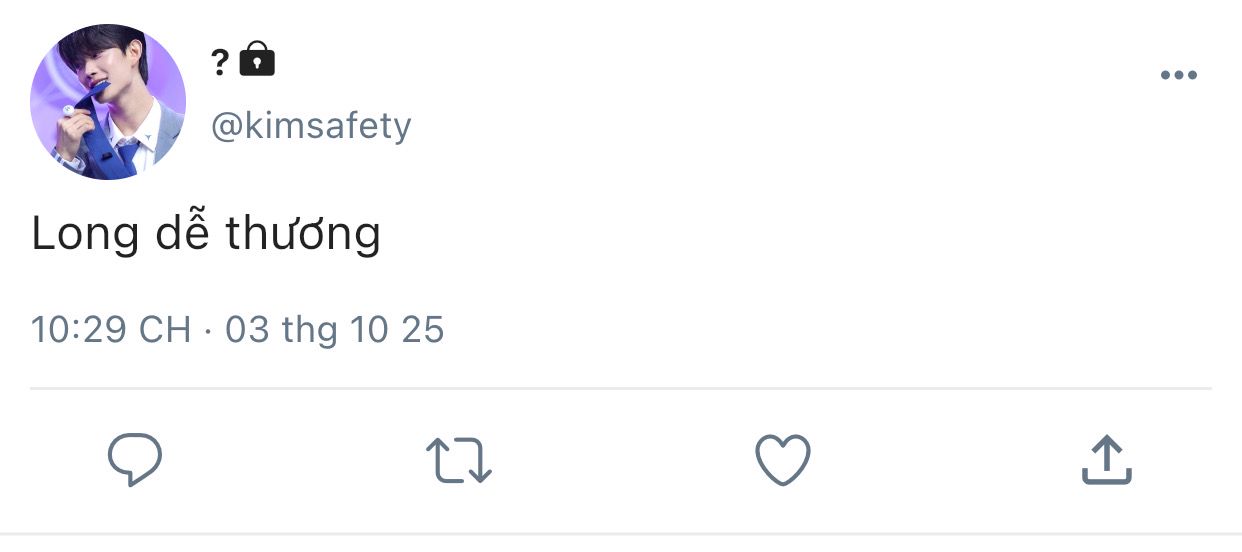Click the 10:29 CH timestamp

(110, 329)
